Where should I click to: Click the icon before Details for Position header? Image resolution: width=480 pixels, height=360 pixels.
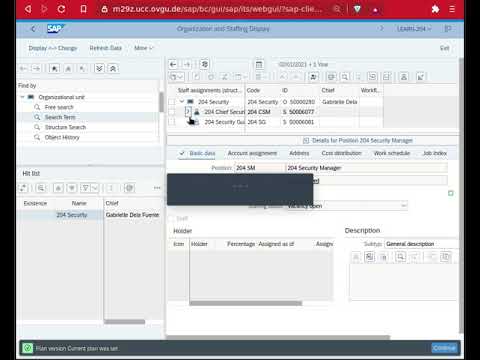point(306,141)
